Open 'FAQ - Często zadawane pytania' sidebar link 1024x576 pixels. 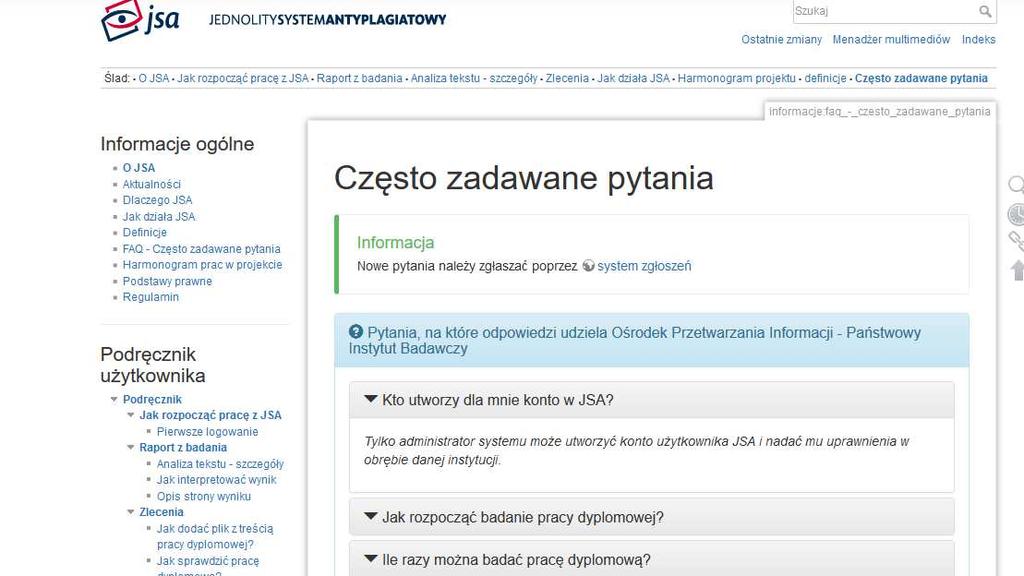[x=201, y=249]
